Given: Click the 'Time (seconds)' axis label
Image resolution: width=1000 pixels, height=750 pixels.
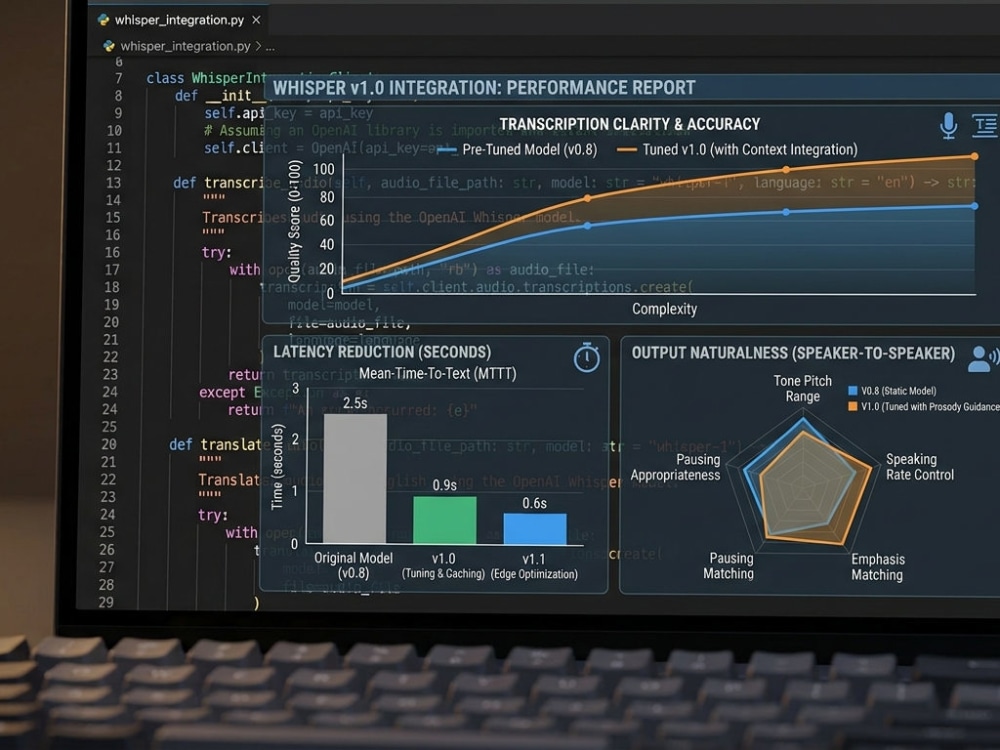Looking at the screenshot, I should coord(277,467).
